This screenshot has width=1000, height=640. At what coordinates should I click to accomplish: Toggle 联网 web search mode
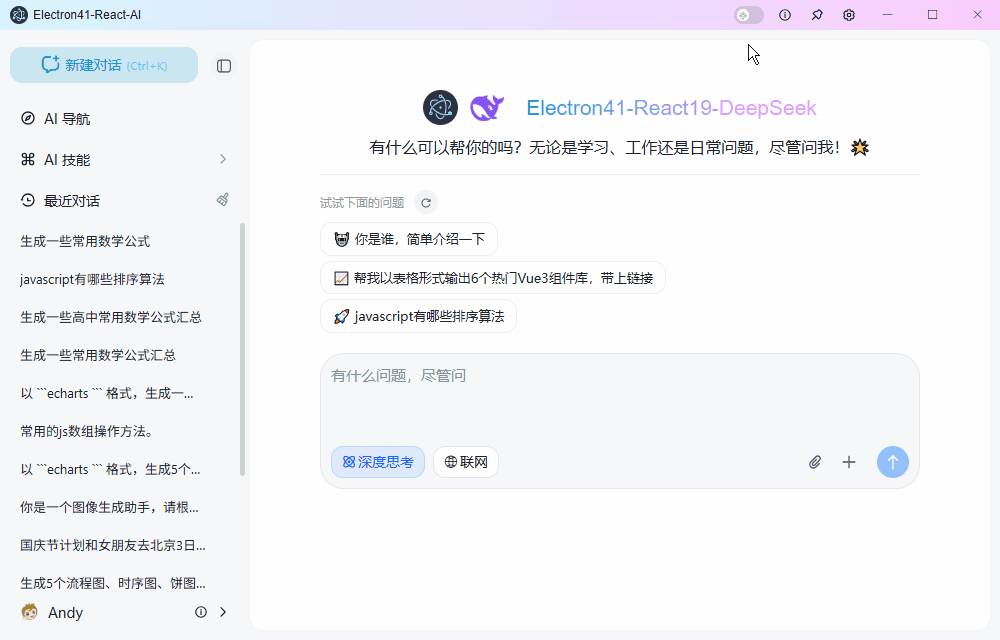tap(466, 462)
